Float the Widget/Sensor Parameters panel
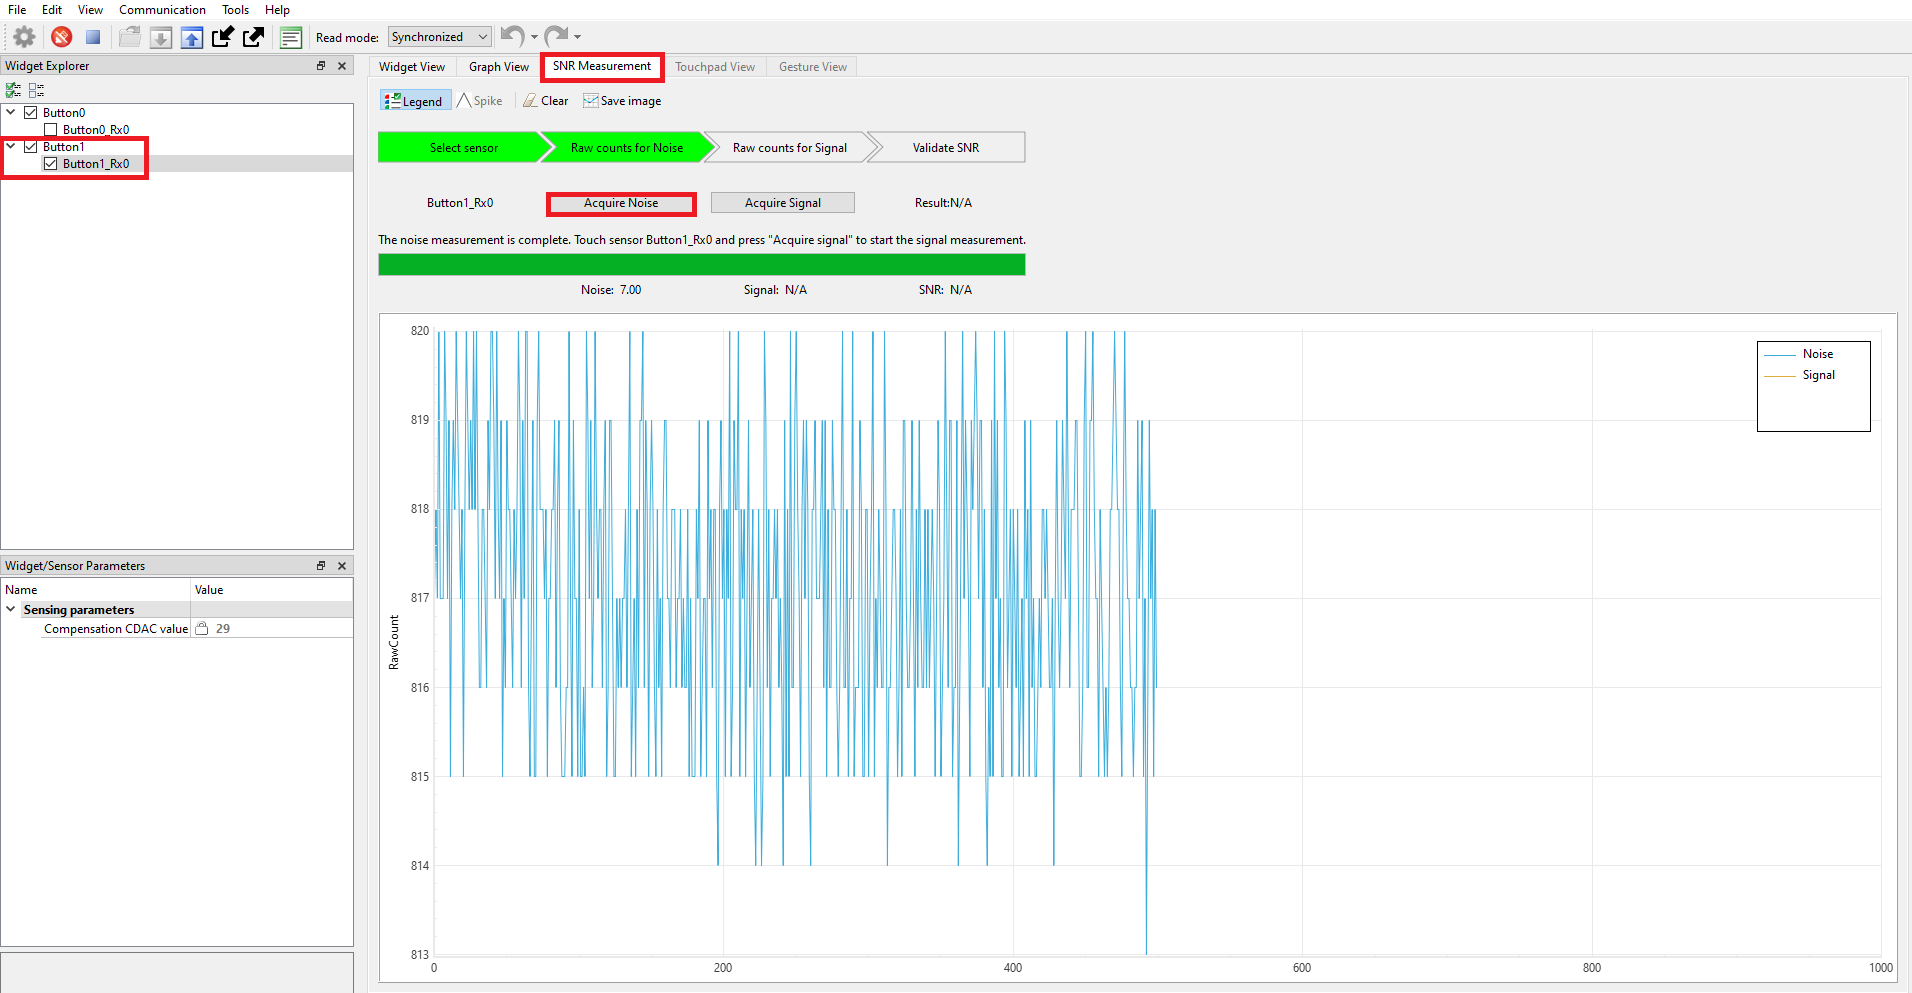This screenshot has width=1912, height=993. 321,566
